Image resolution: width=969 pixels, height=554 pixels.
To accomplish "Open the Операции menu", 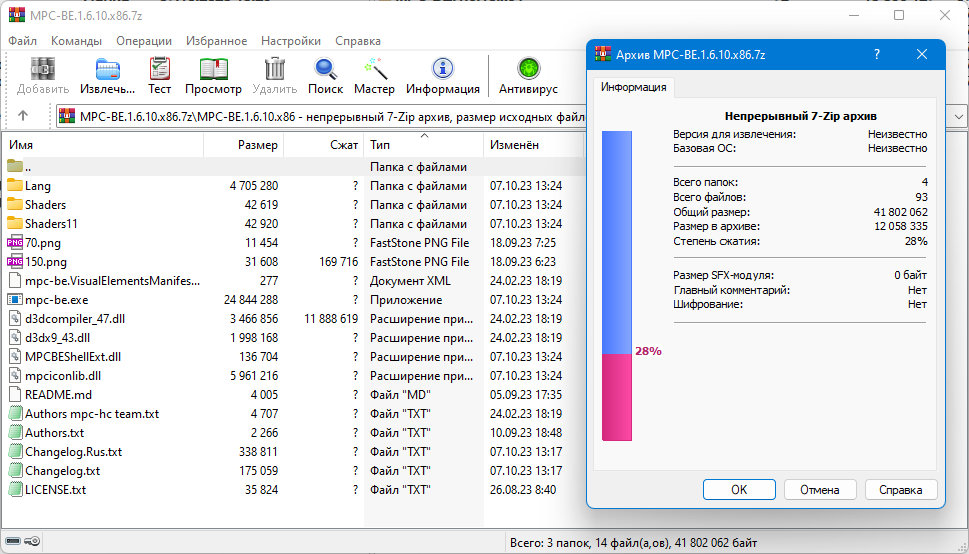I will click(144, 41).
